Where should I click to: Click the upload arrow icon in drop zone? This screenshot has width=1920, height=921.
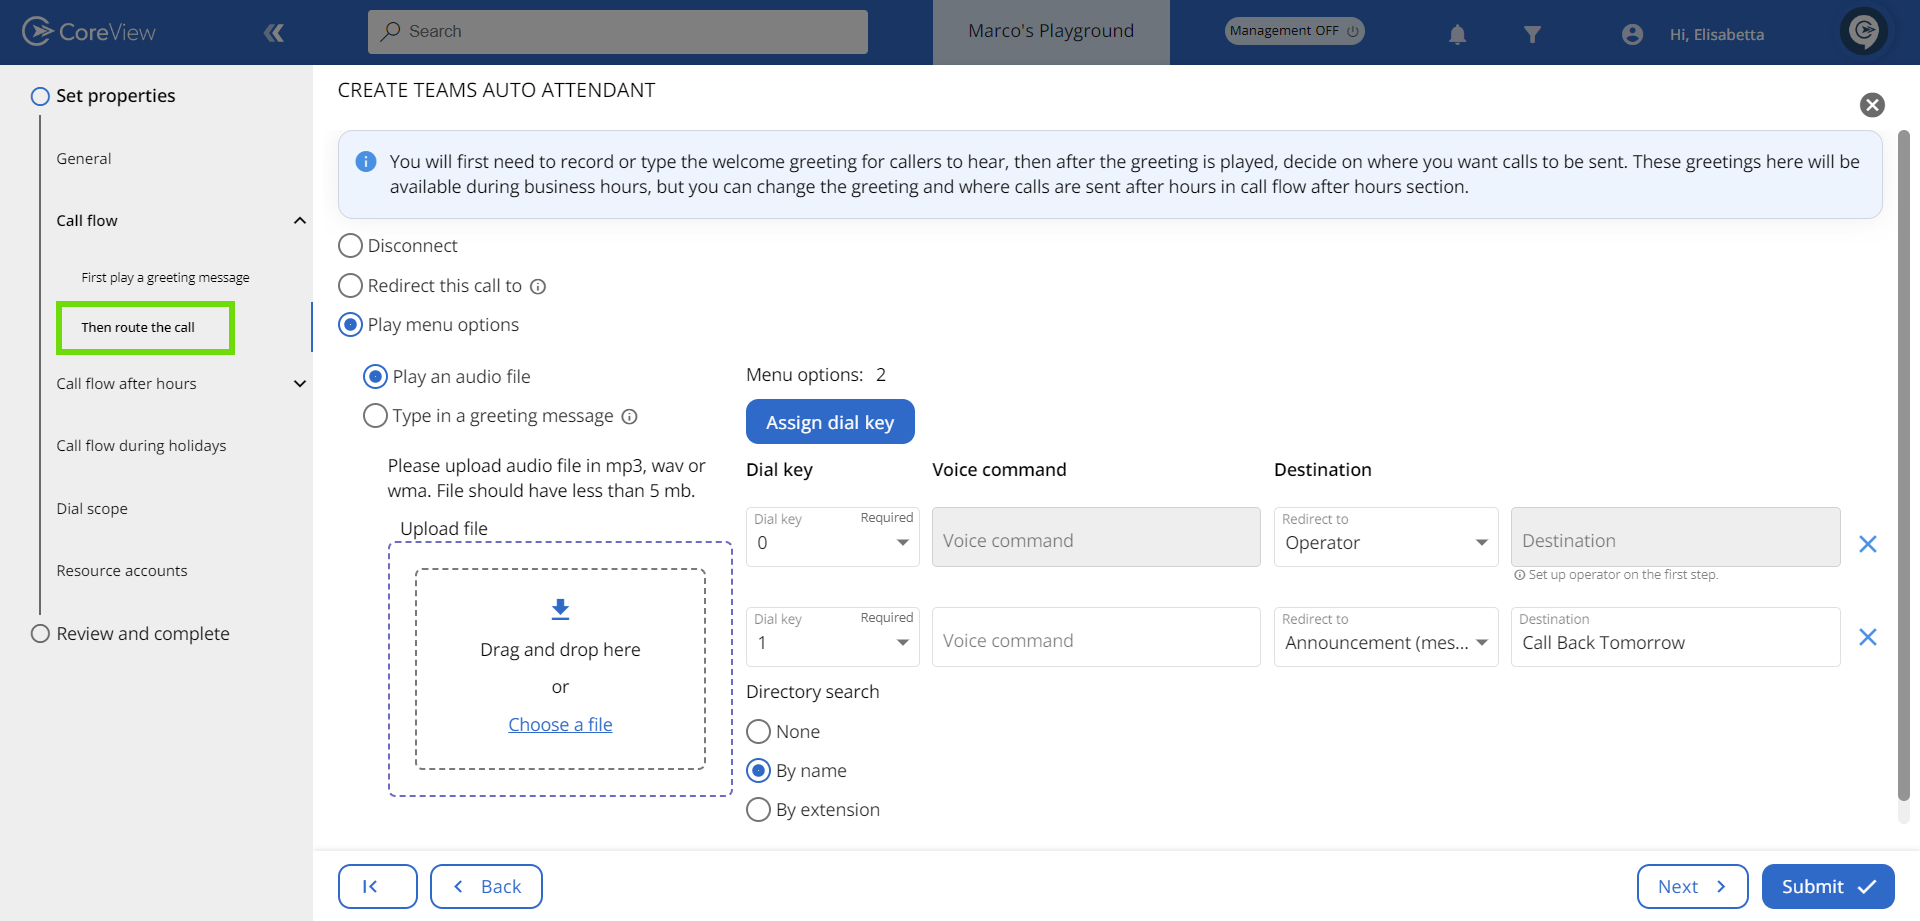click(560, 609)
